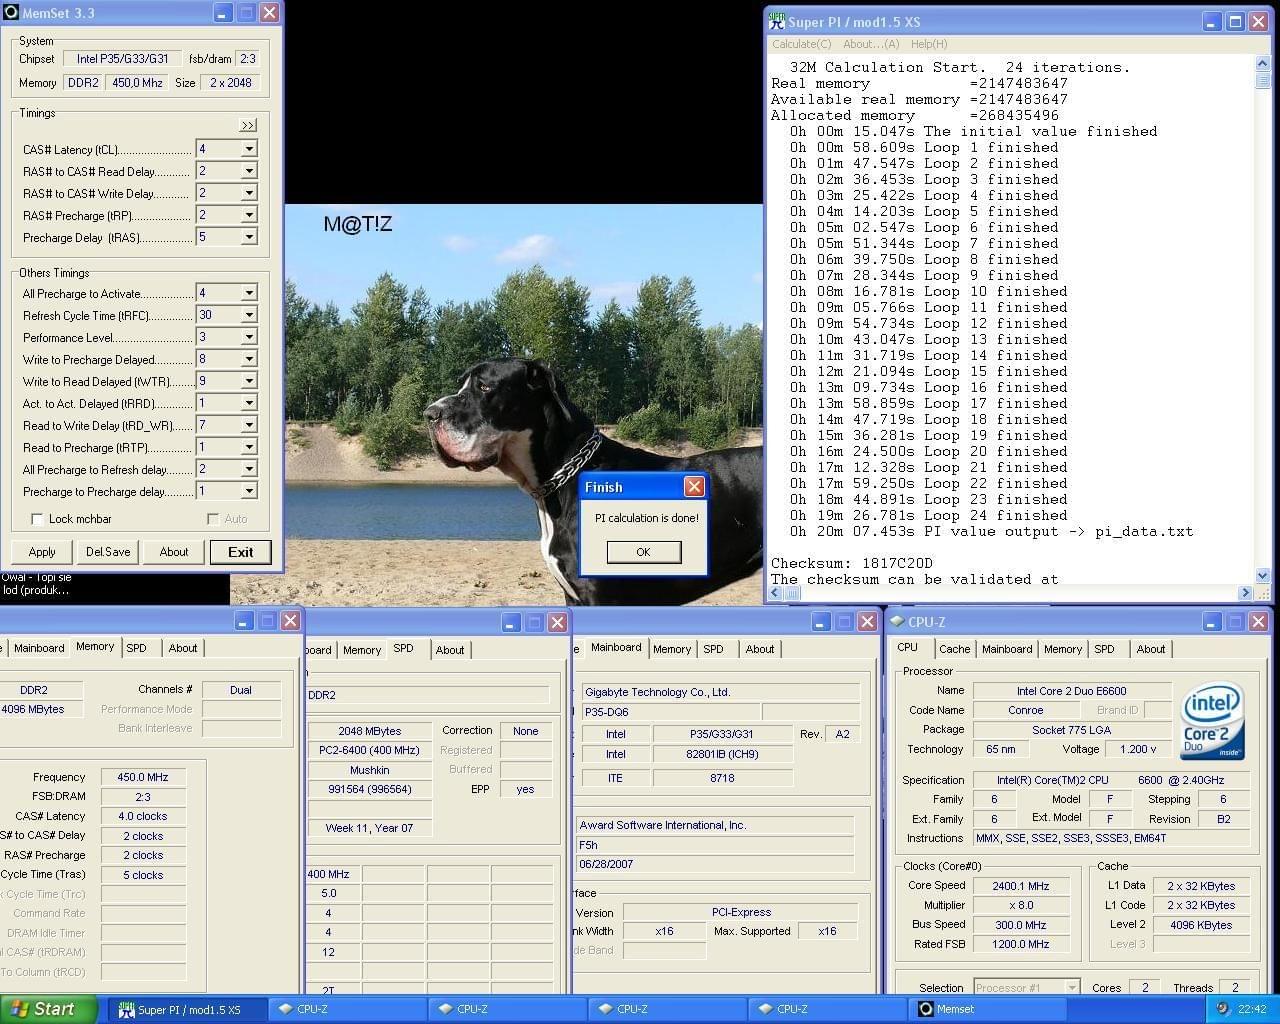Click Del.Save in MemSet

[108, 552]
